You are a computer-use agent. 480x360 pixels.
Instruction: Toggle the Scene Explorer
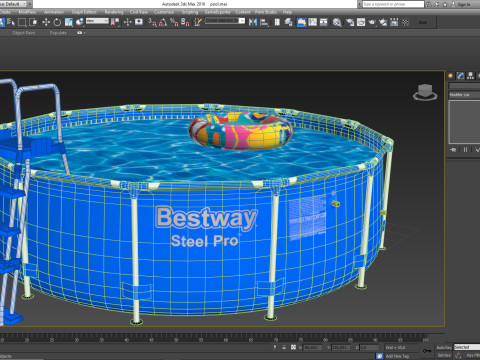coord(277,22)
